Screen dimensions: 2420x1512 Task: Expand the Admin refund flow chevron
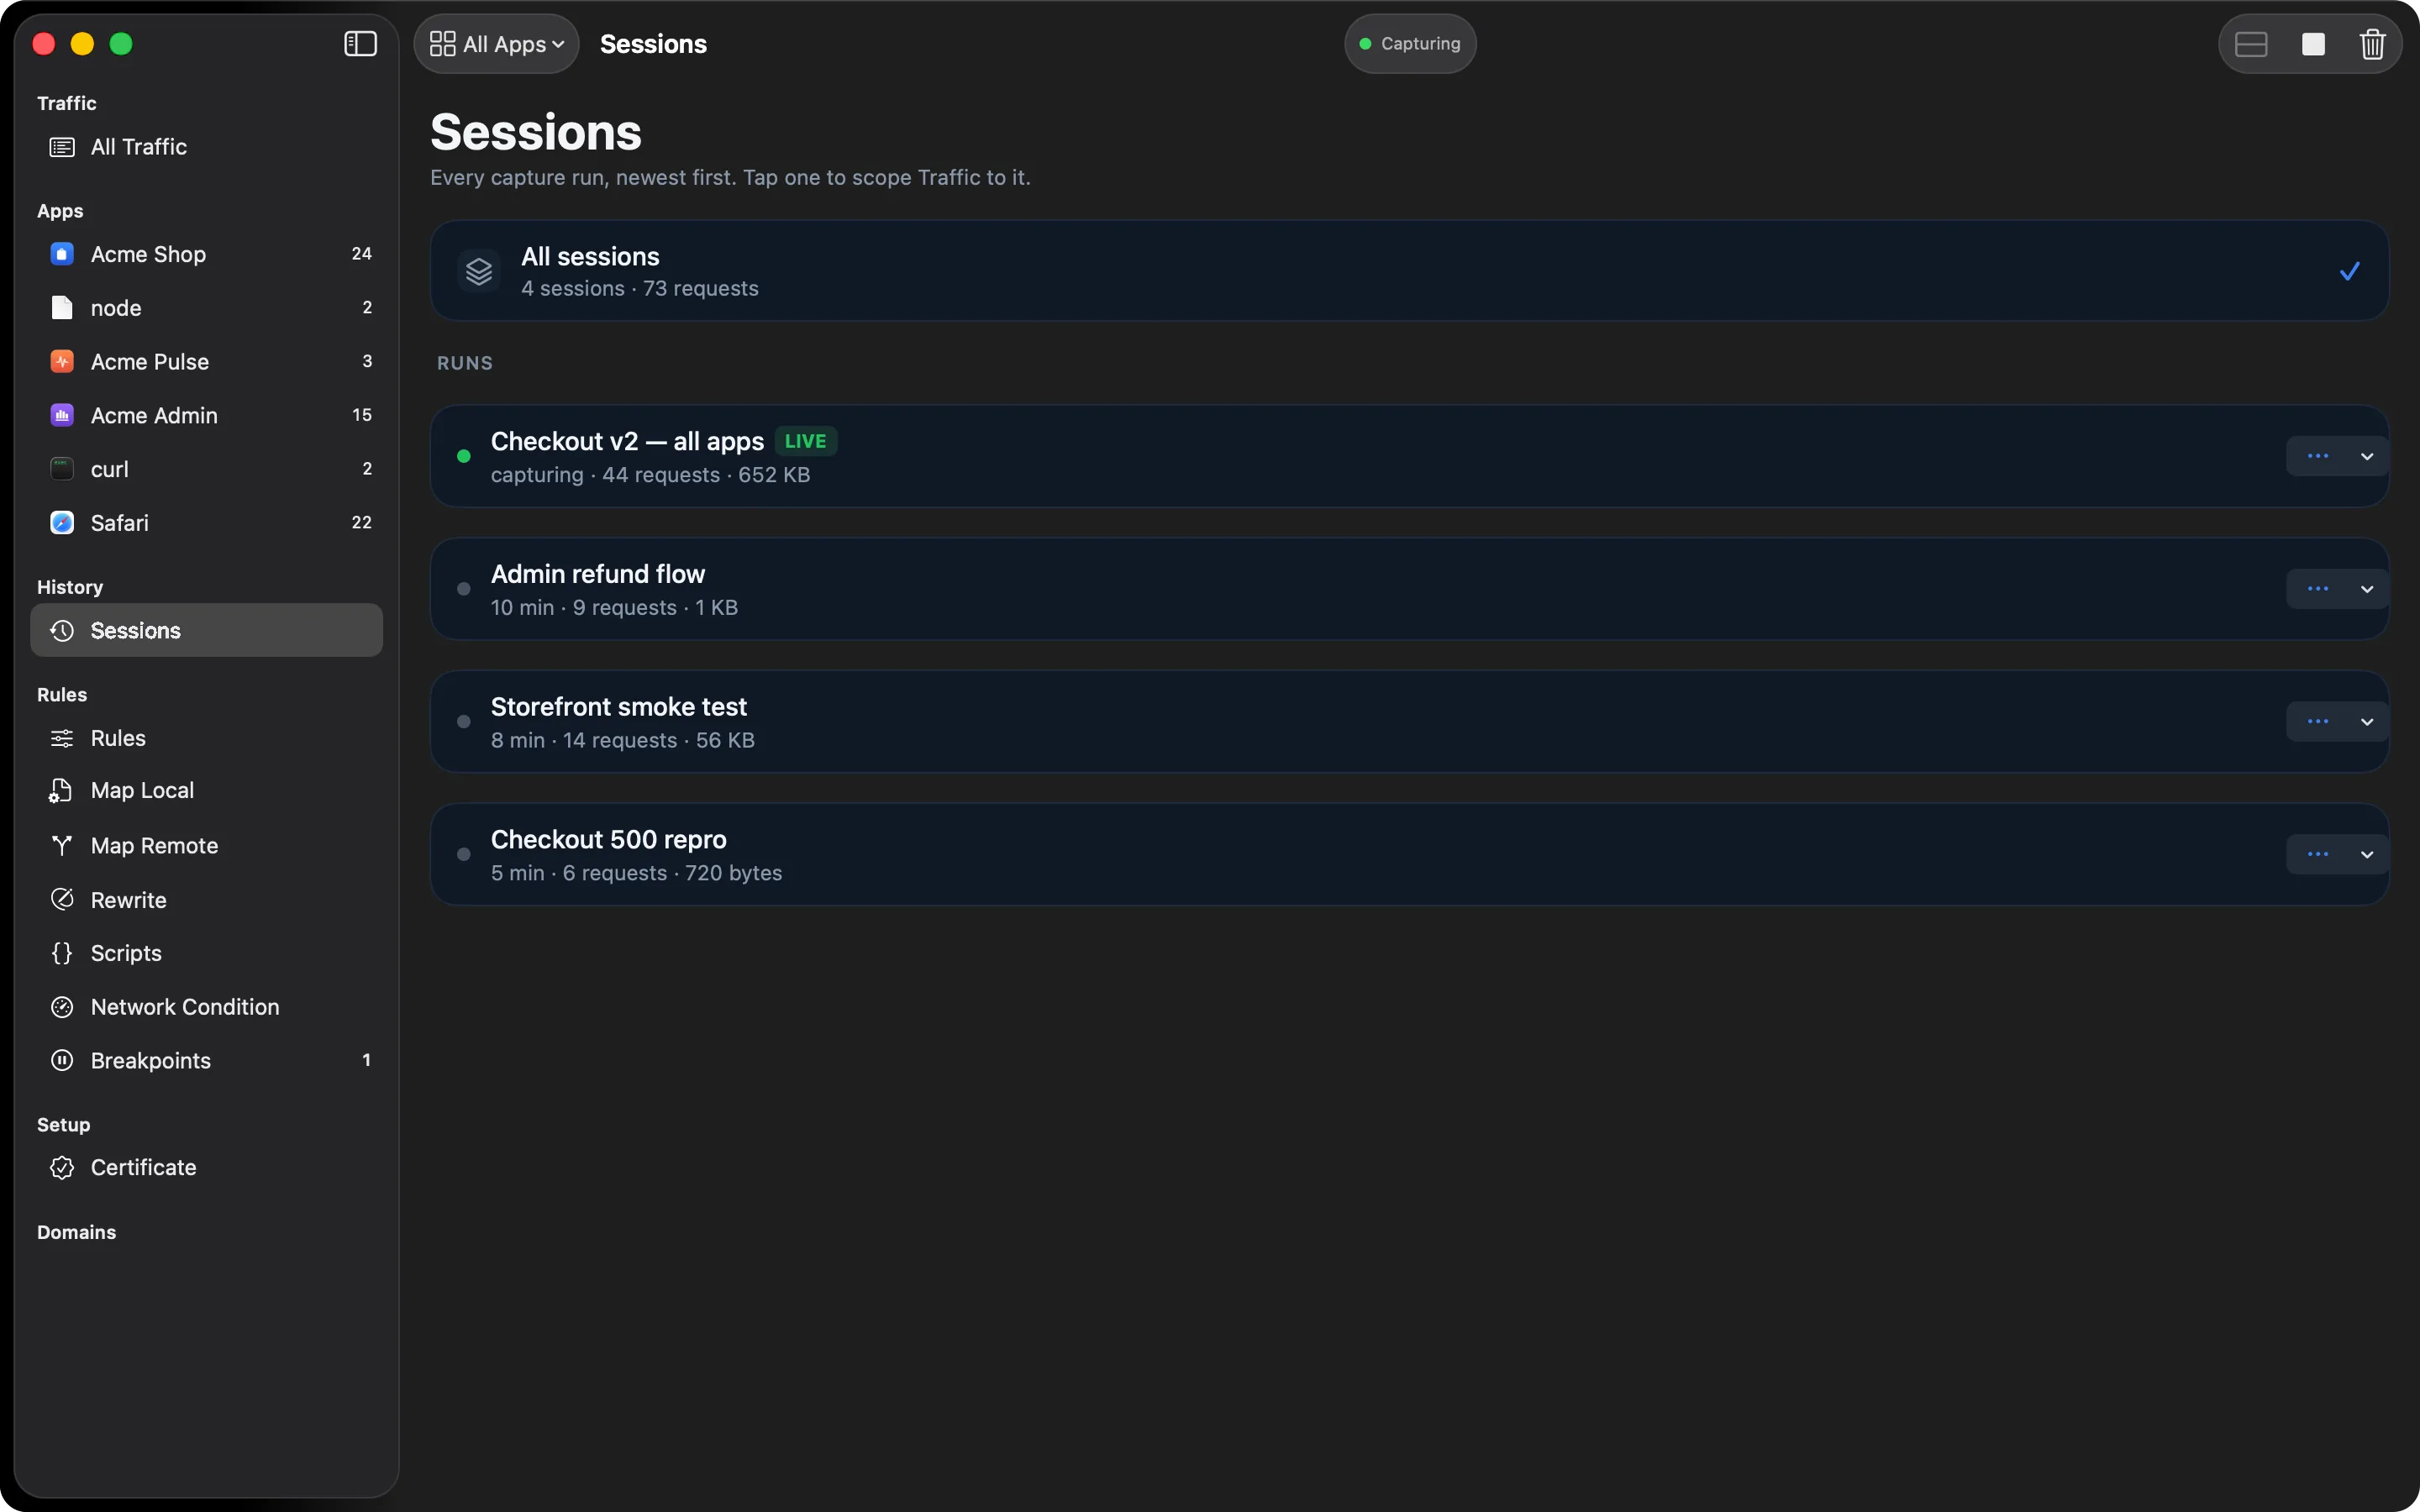pos(2367,589)
